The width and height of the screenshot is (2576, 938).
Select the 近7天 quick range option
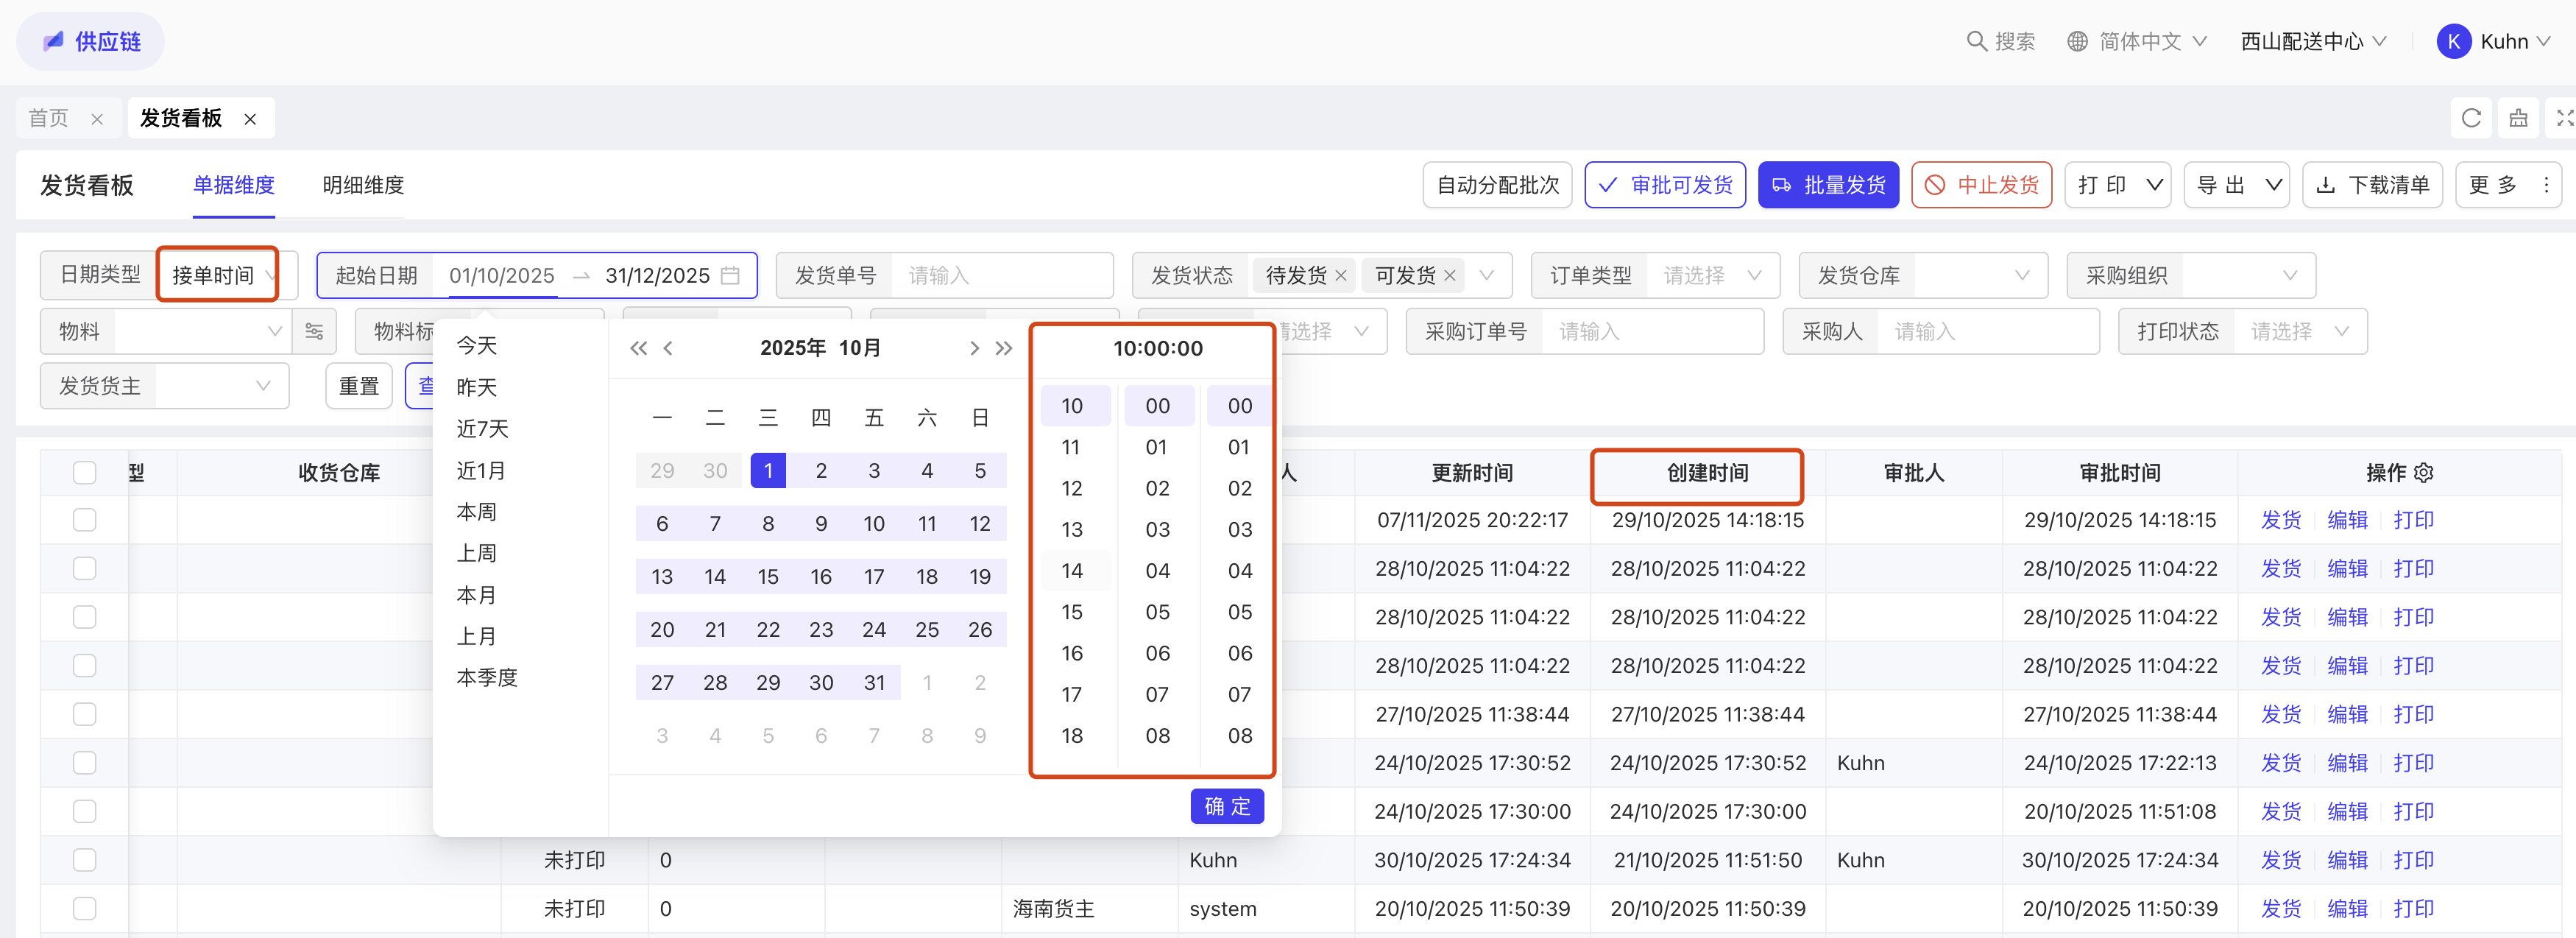482,429
